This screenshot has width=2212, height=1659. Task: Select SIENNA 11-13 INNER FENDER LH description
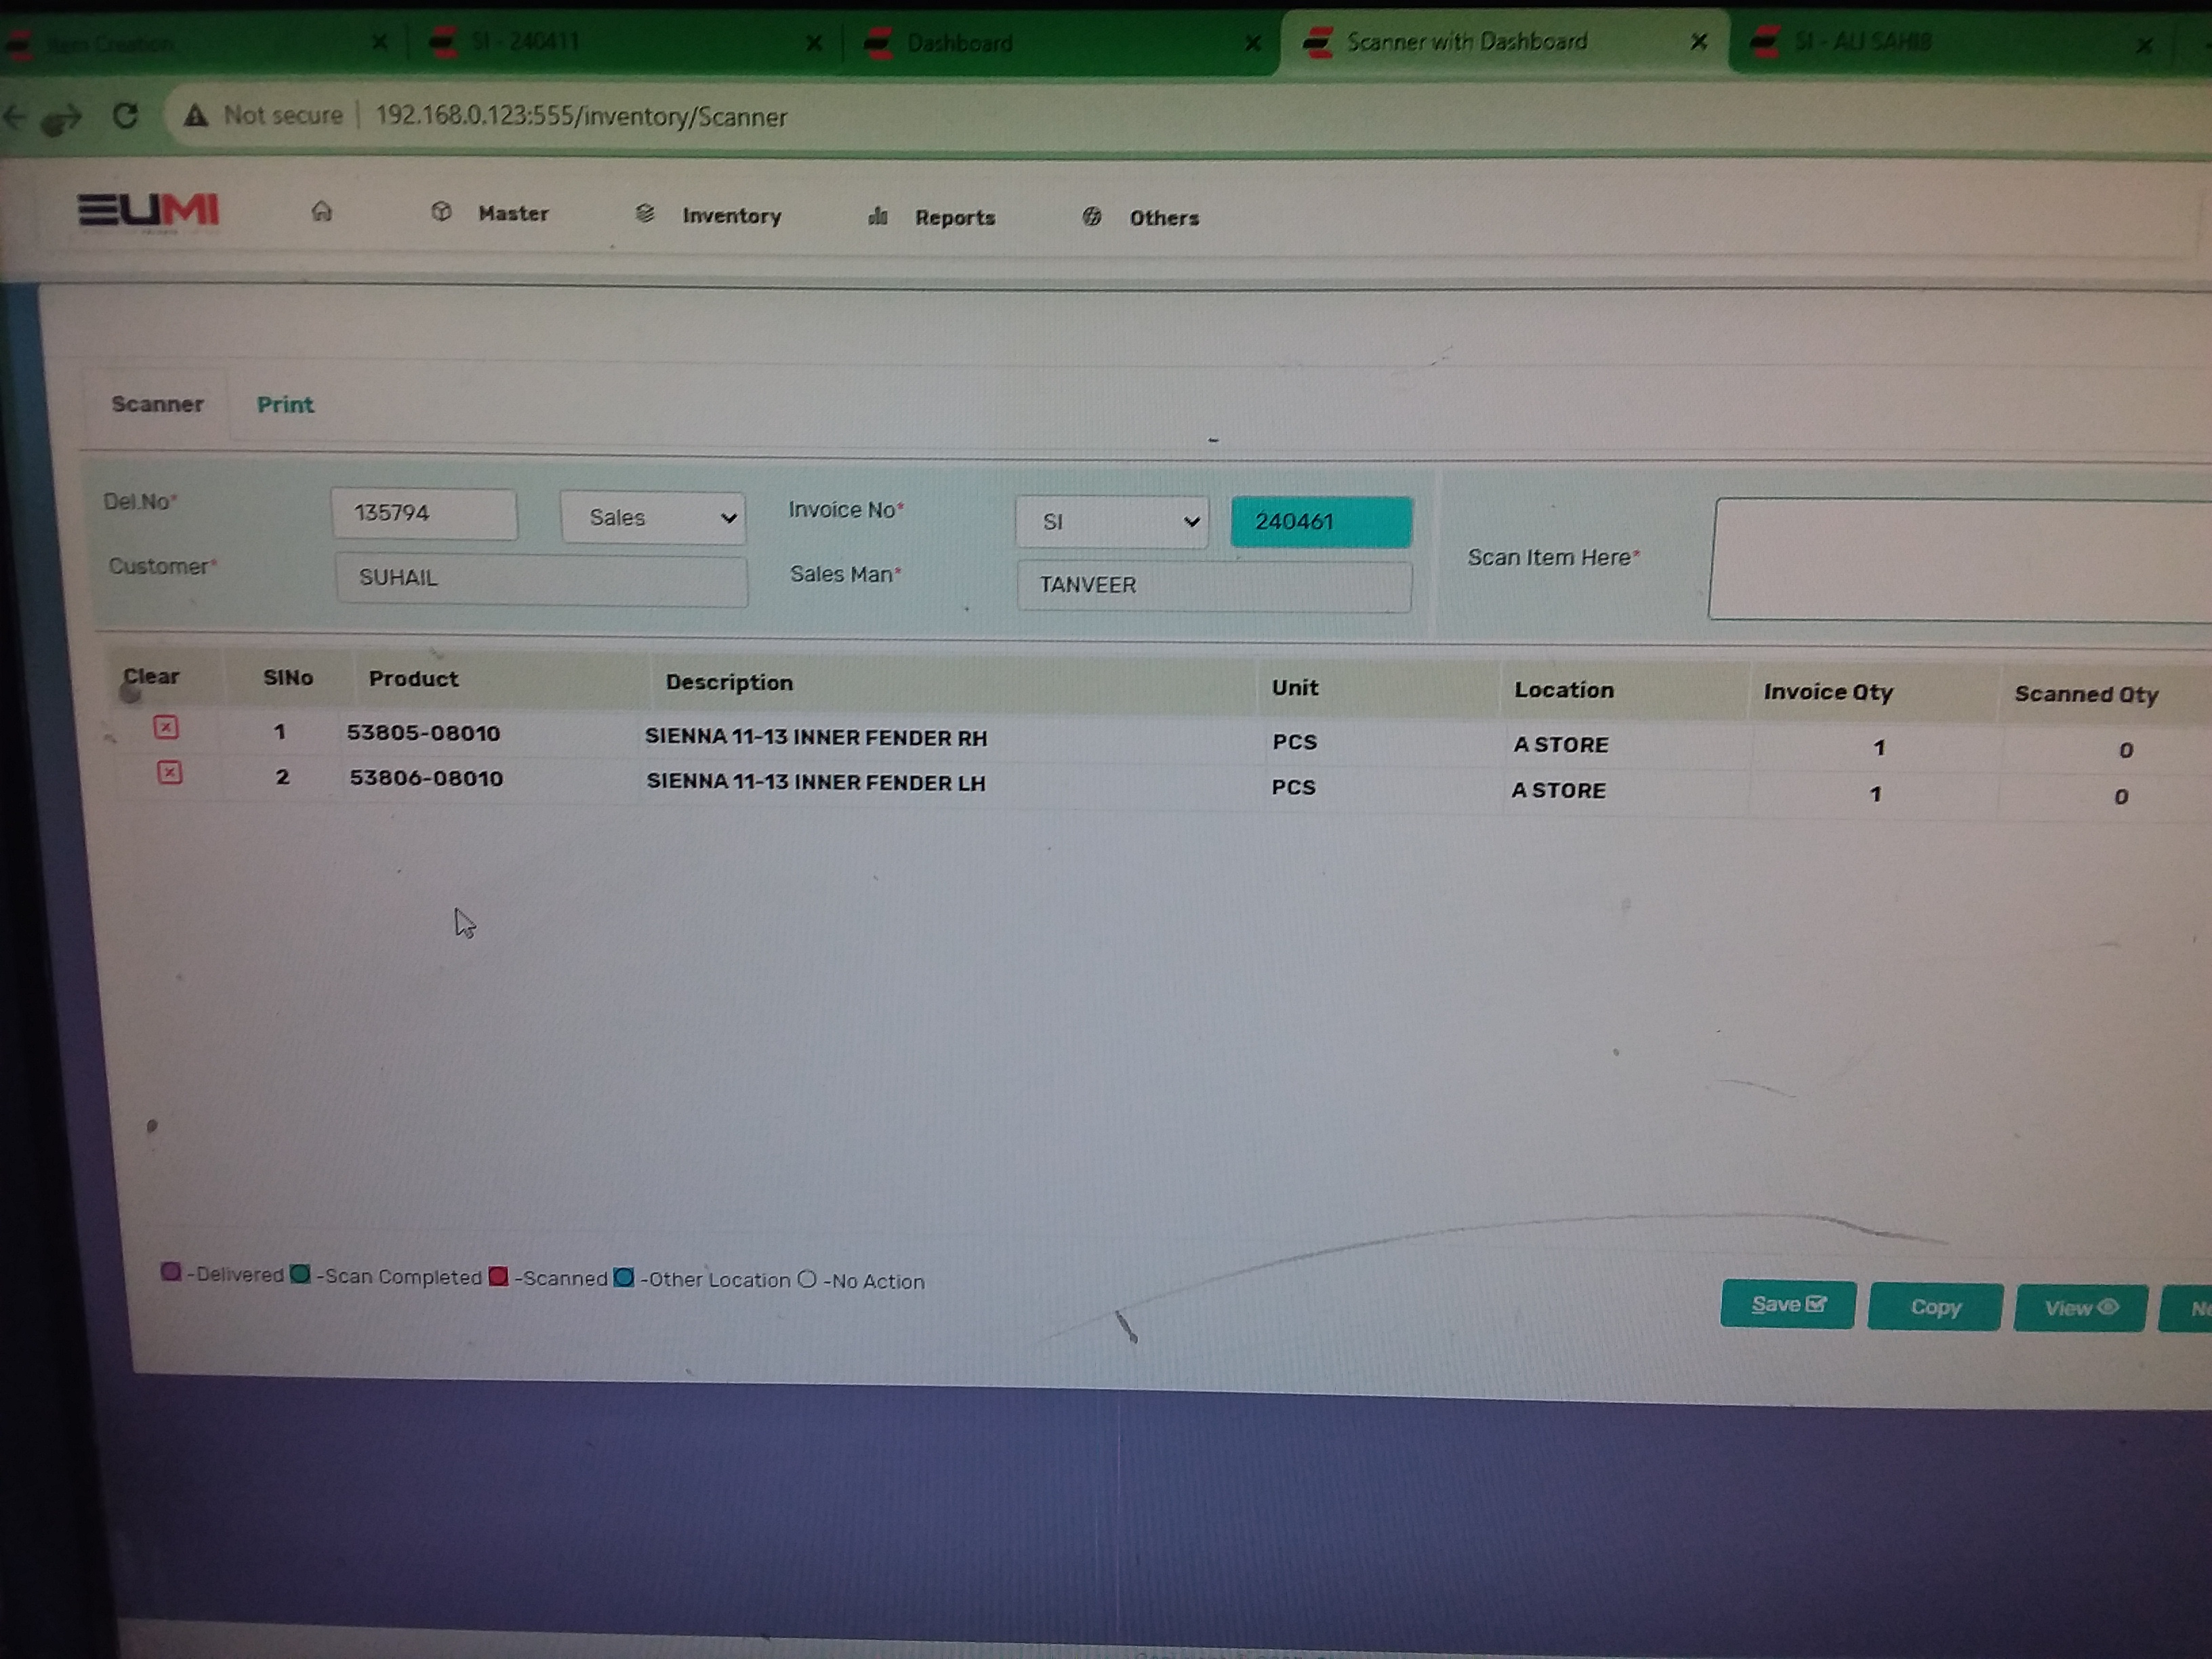(x=815, y=783)
